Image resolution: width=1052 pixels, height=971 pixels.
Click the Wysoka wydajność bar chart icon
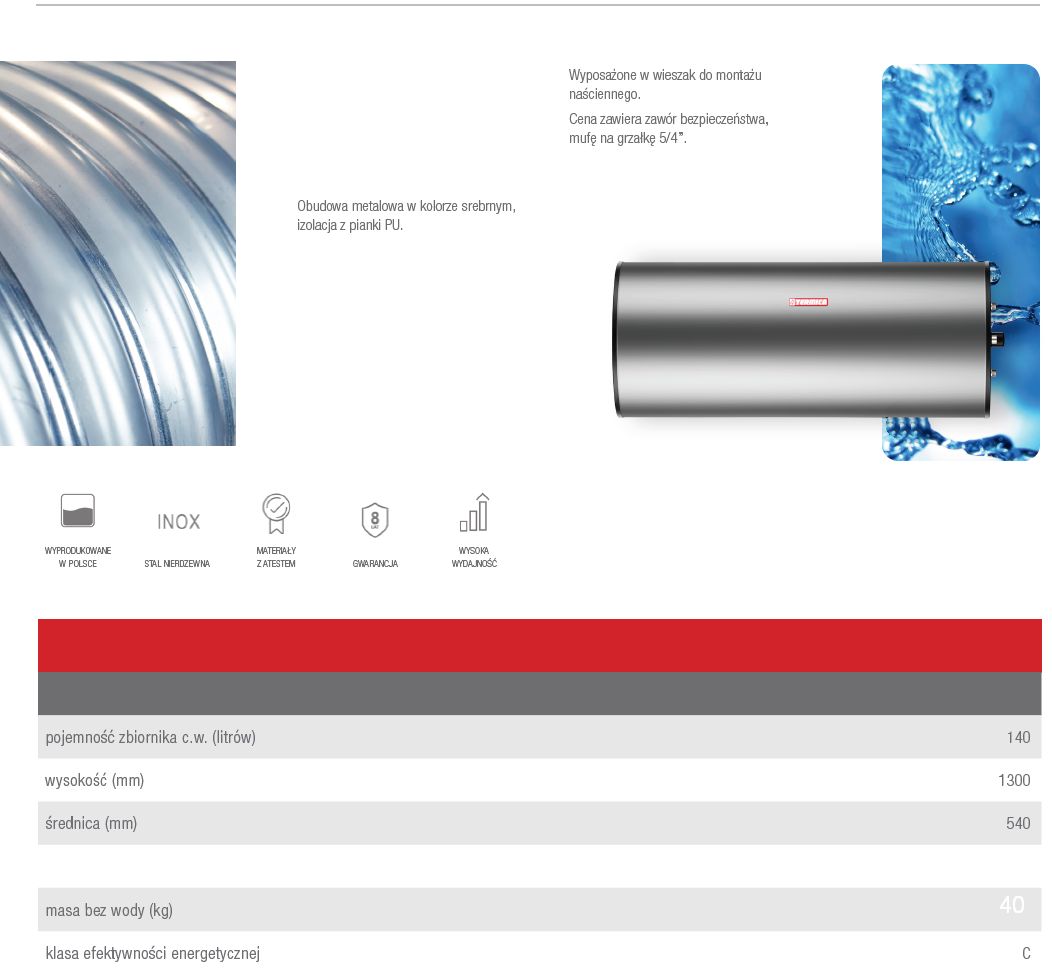tap(474, 513)
